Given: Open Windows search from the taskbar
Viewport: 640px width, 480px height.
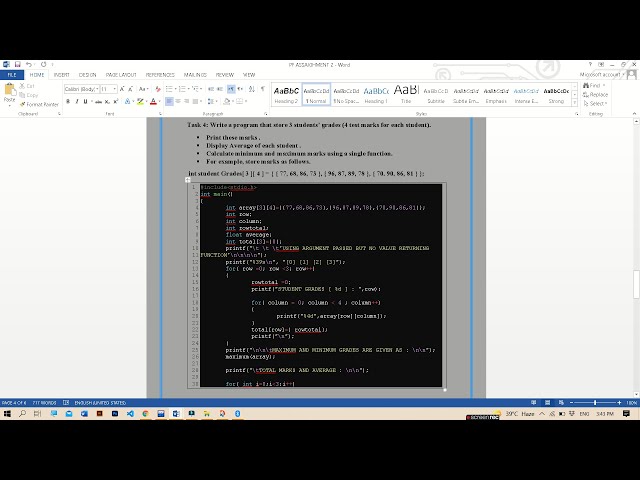Looking at the screenshot, I should tap(22, 413).
